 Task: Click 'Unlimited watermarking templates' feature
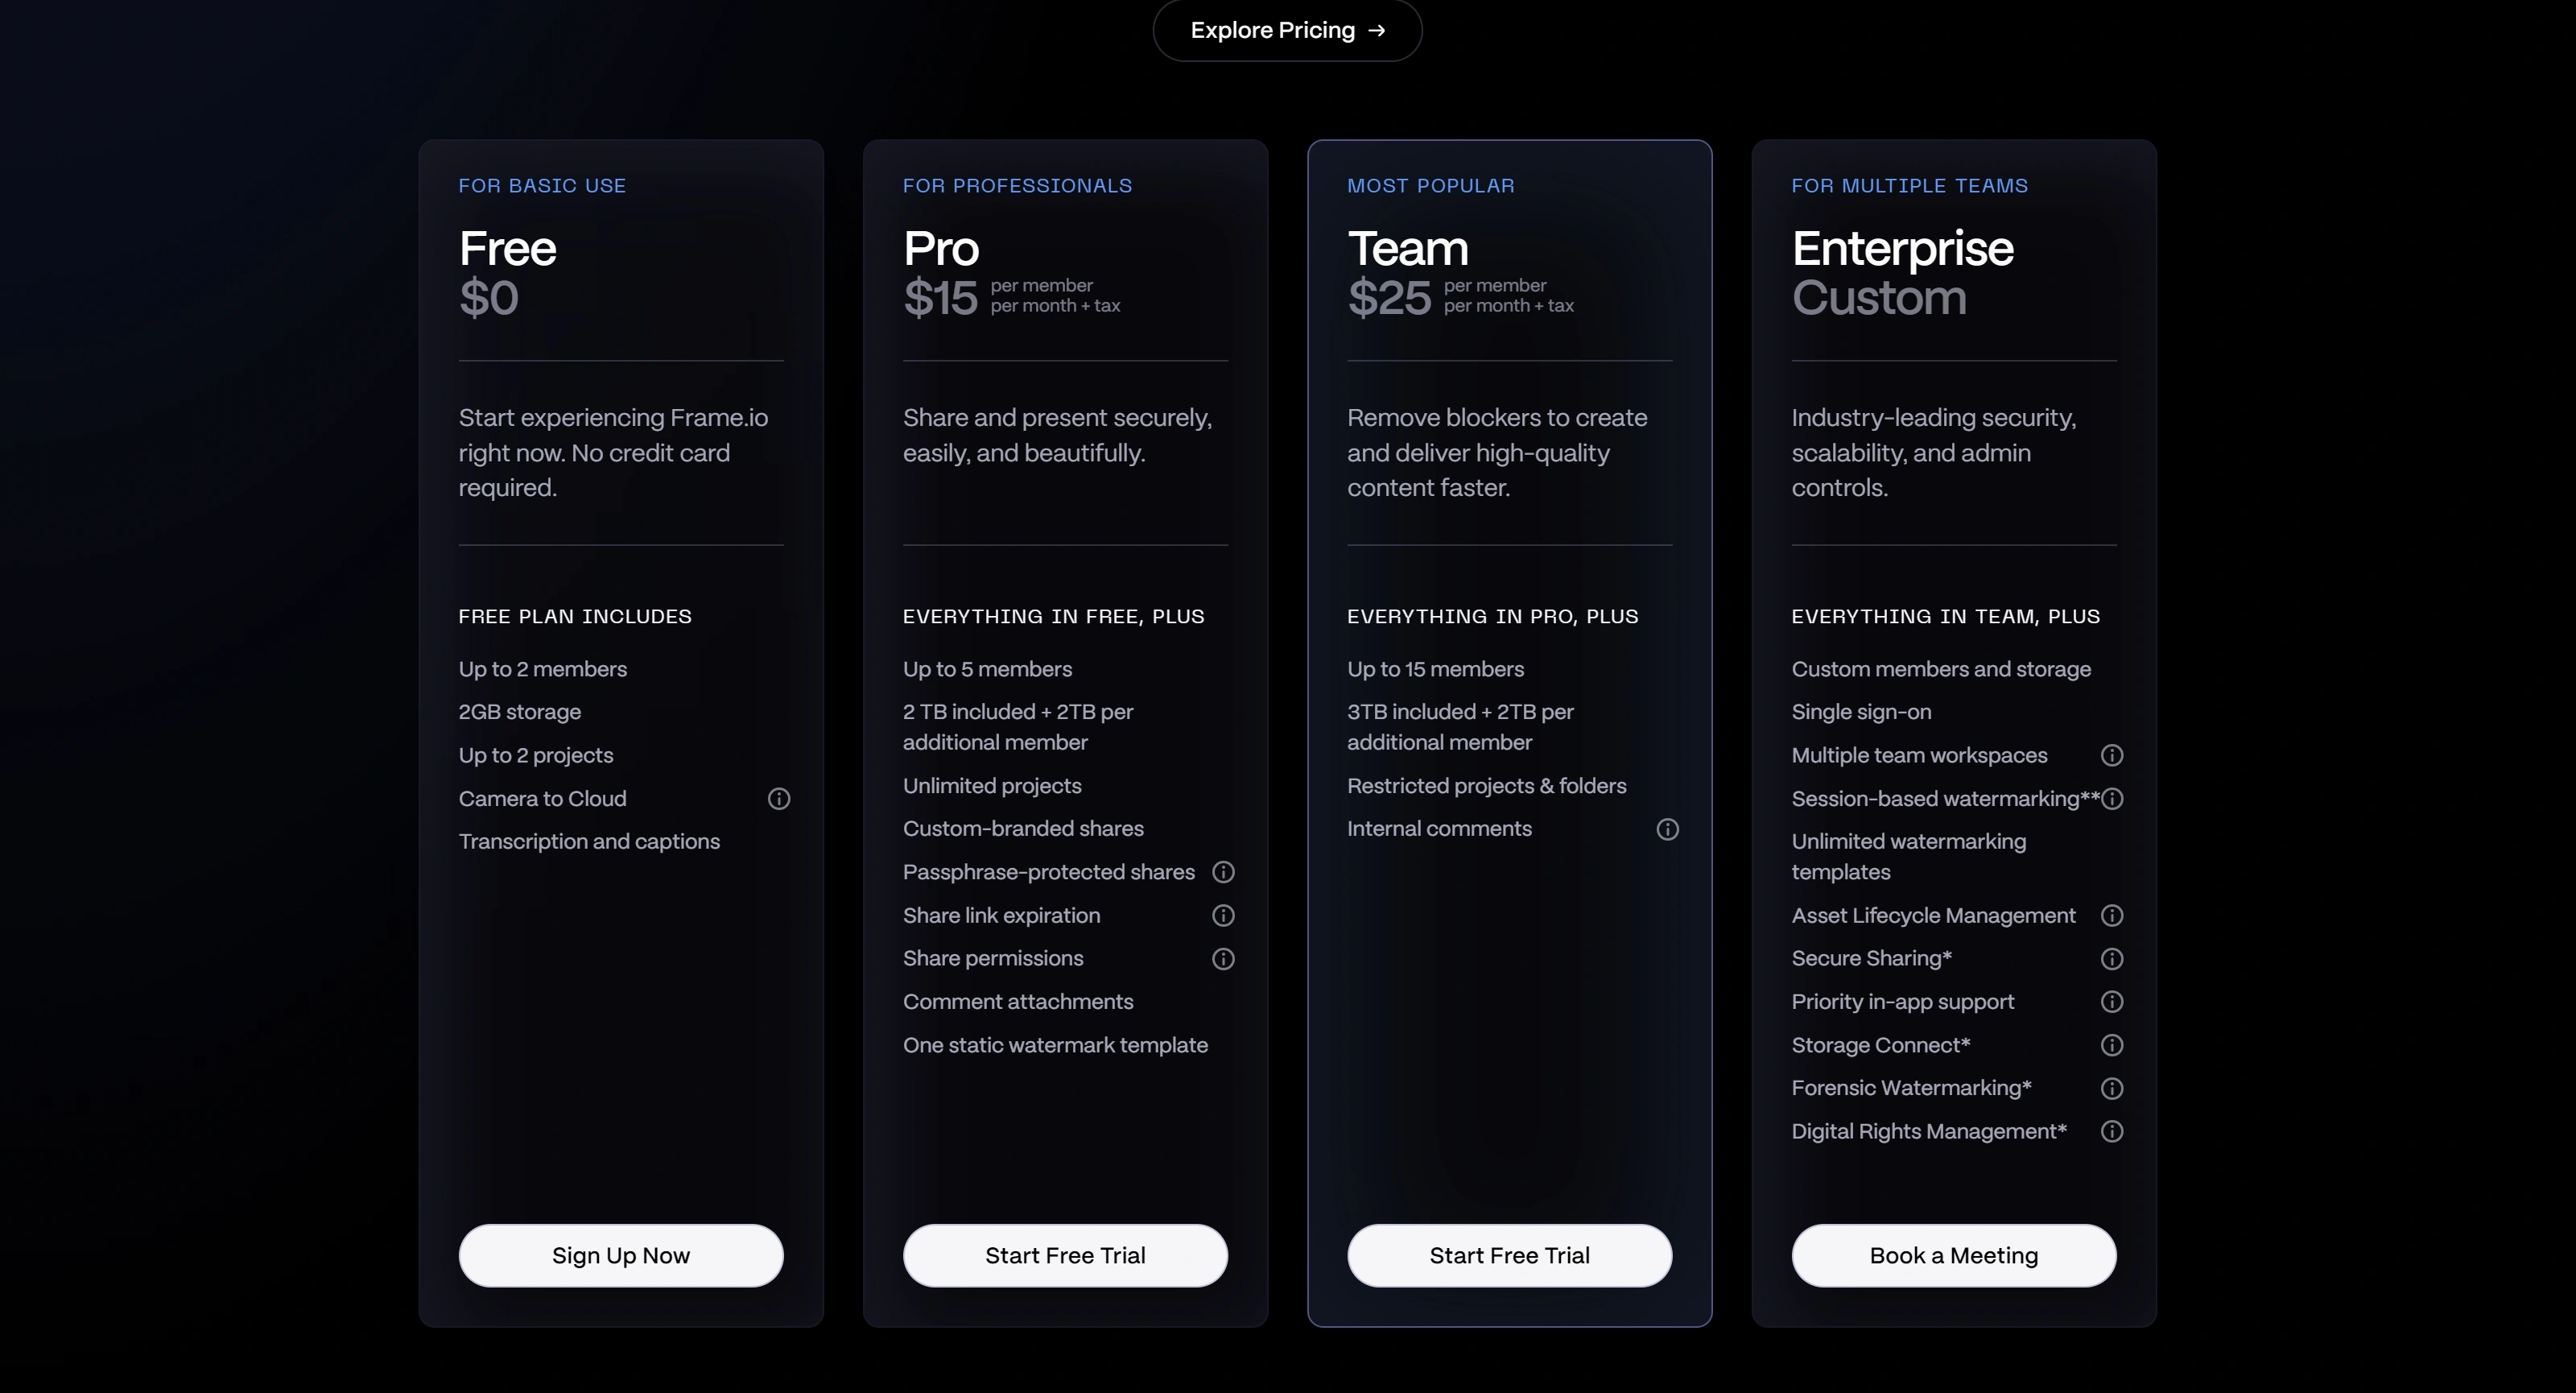pyautogui.click(x=1909, y=857)
